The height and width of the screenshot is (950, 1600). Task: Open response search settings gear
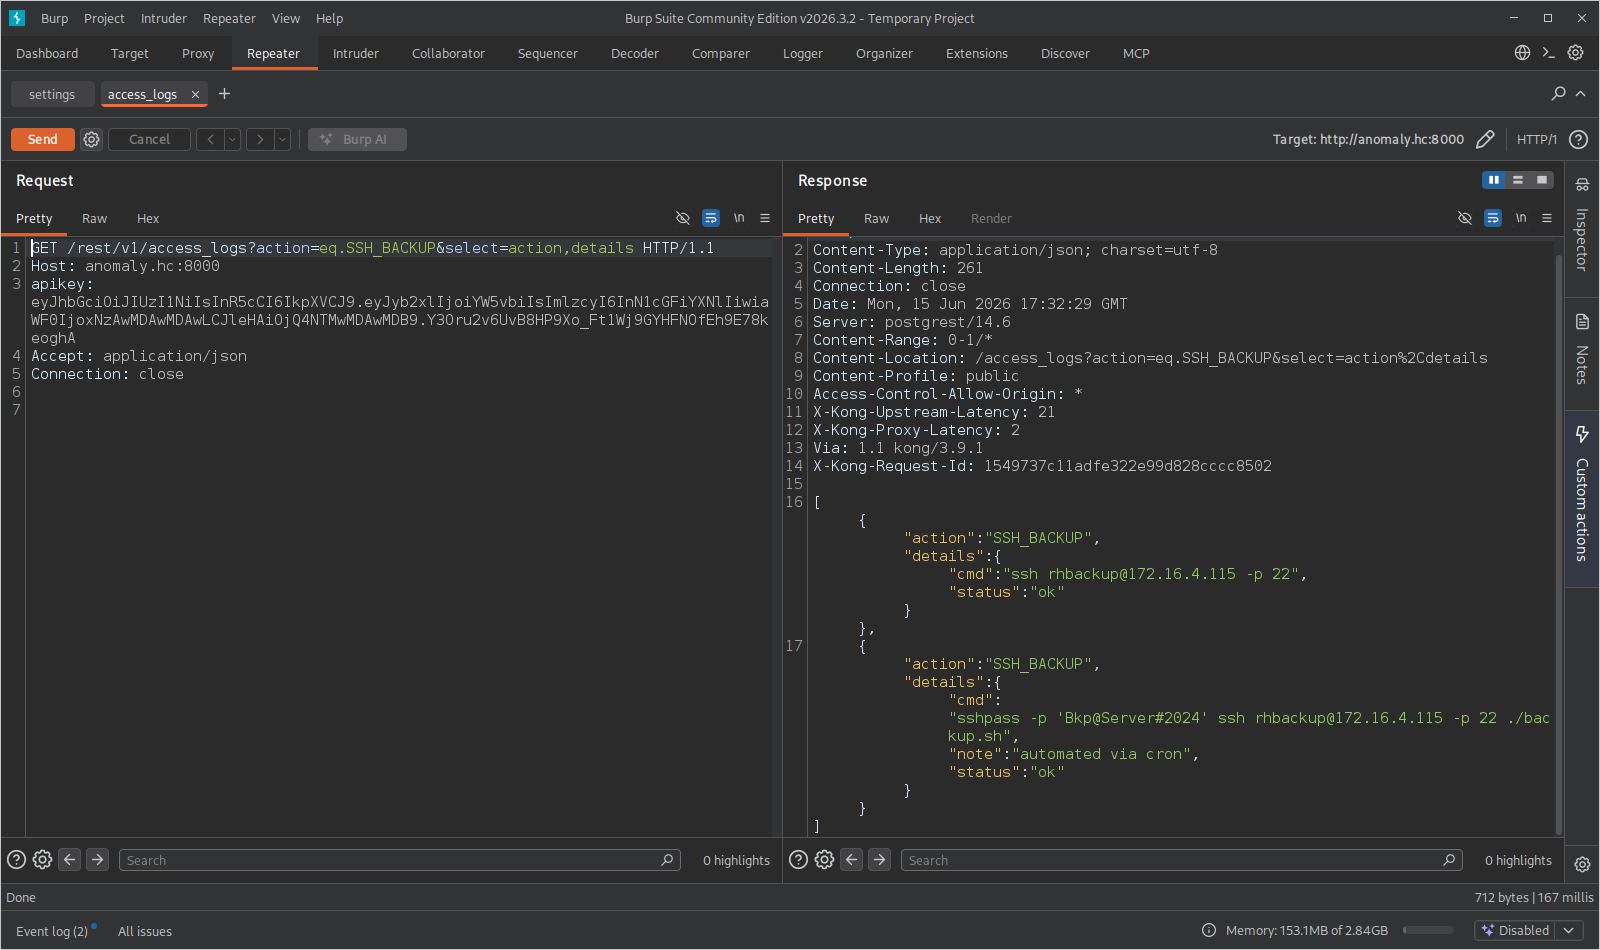click(x=824, y=859)
